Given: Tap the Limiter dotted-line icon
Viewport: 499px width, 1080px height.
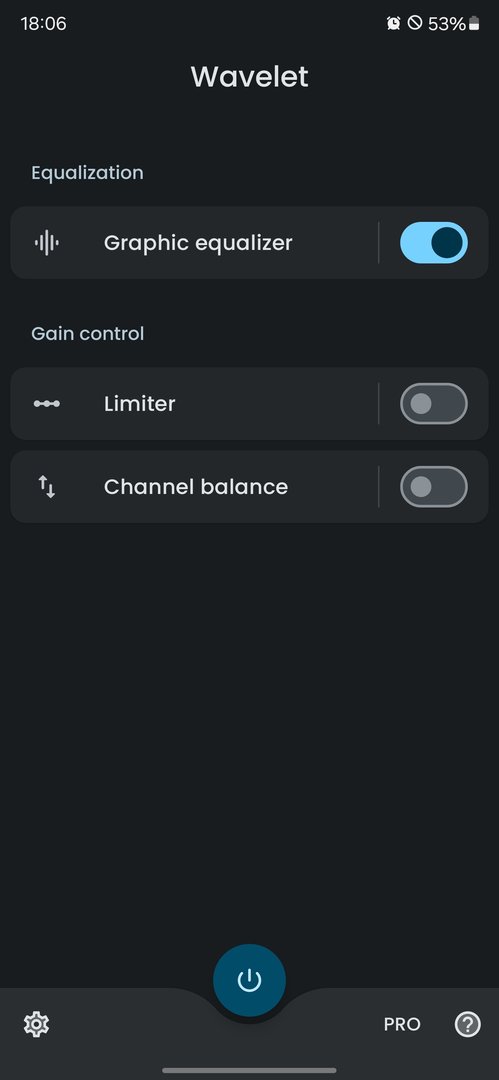Looking at the screenshot, I should [46, 404].
